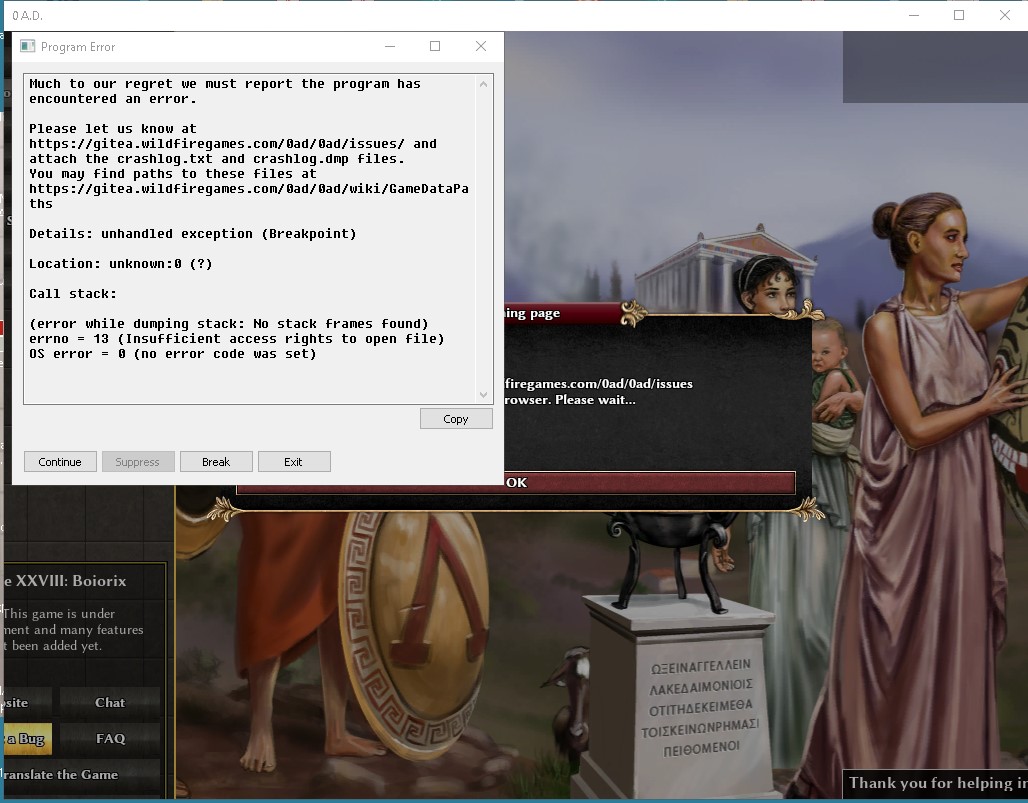Minimize the Program Error dialog

[x=390, y=47]
